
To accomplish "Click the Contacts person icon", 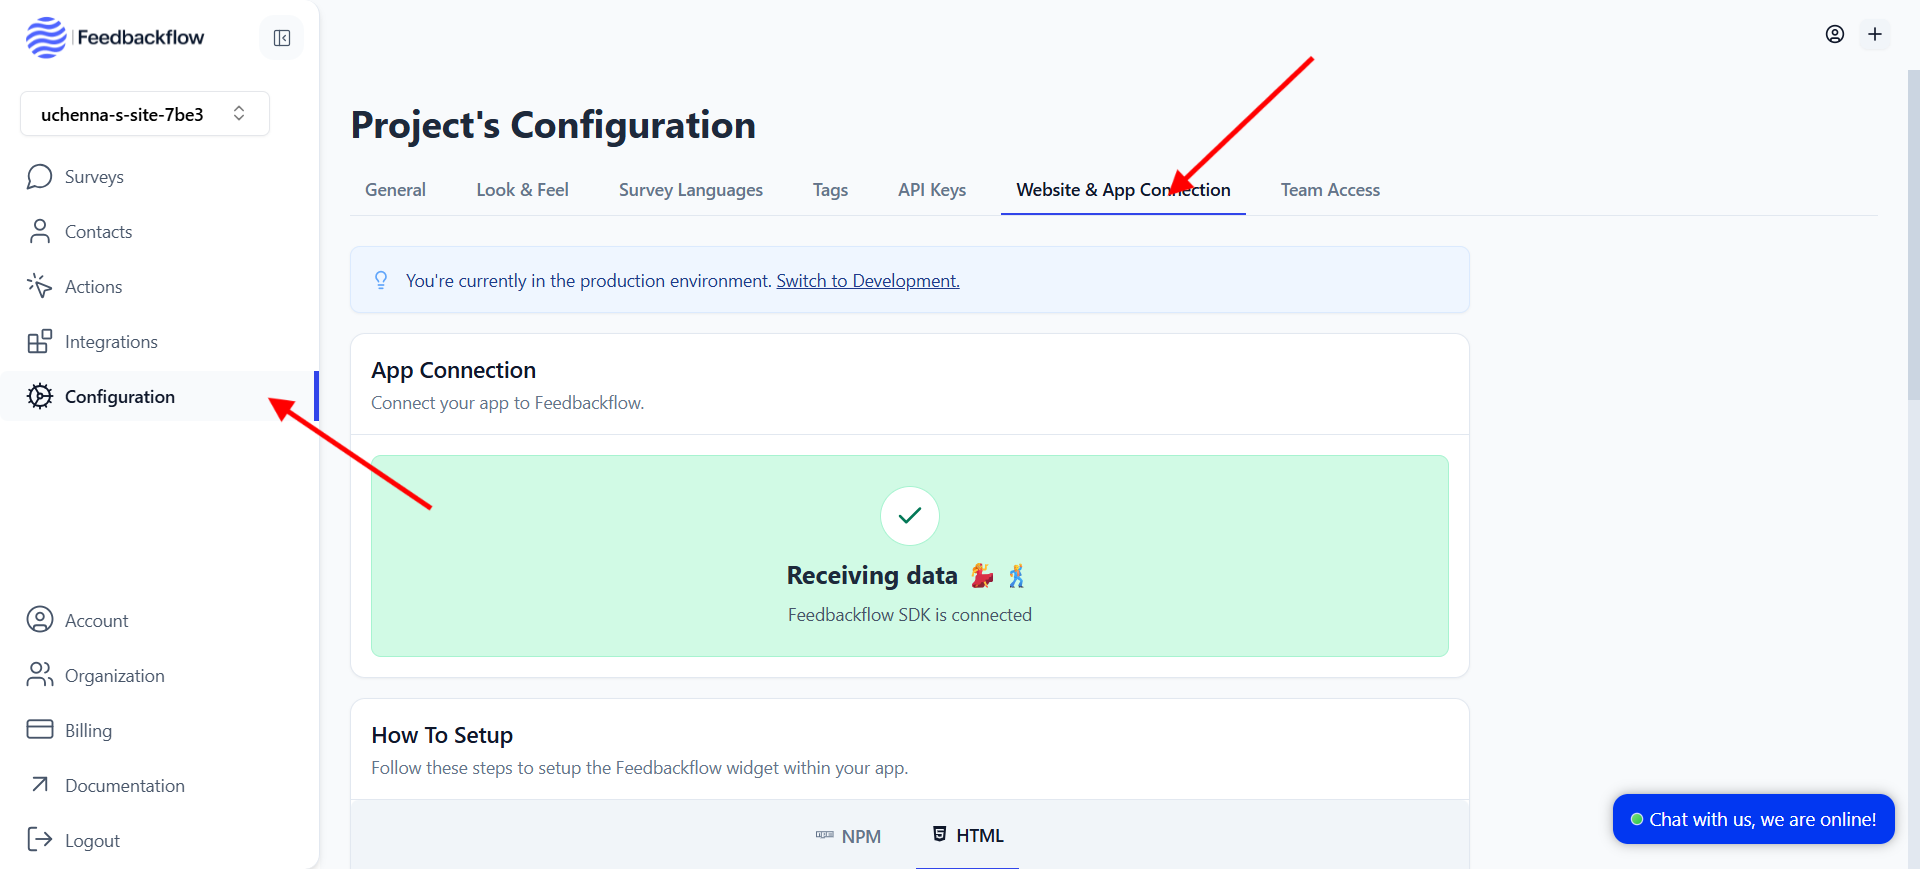I will coord(40,232).
